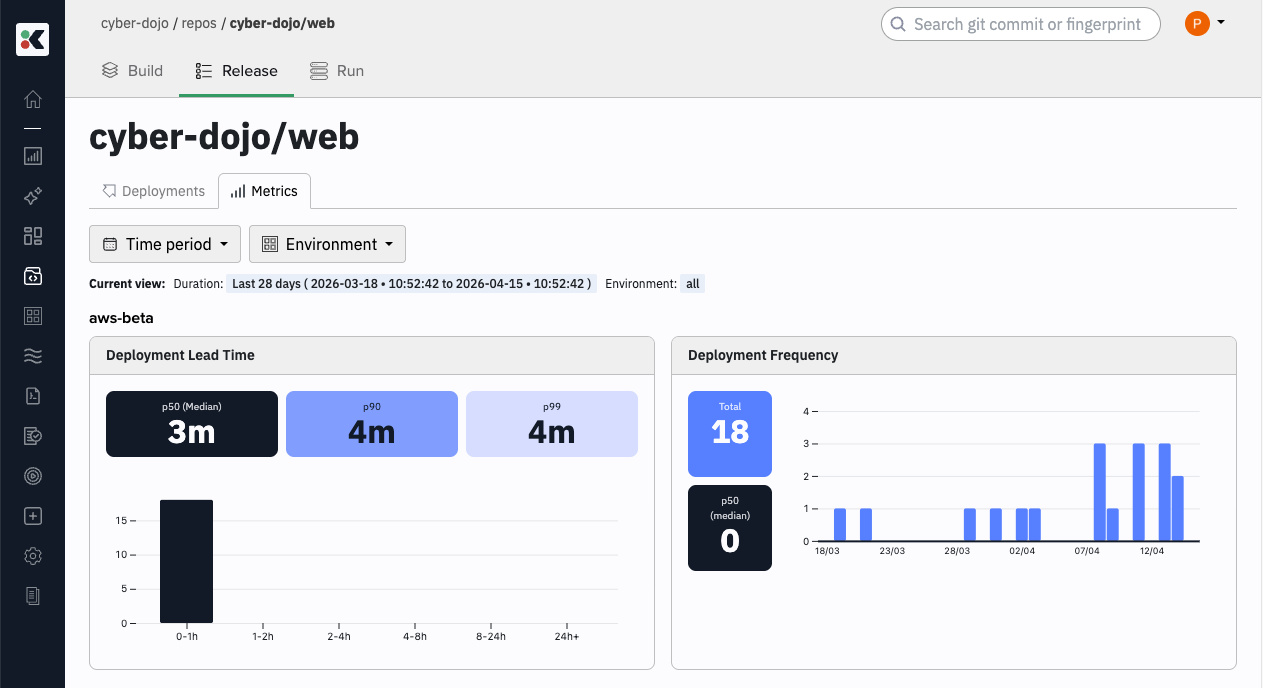1263x688 pixels.
Task: Click the p50 (Median) 3m card
Action: click(192, 424)
